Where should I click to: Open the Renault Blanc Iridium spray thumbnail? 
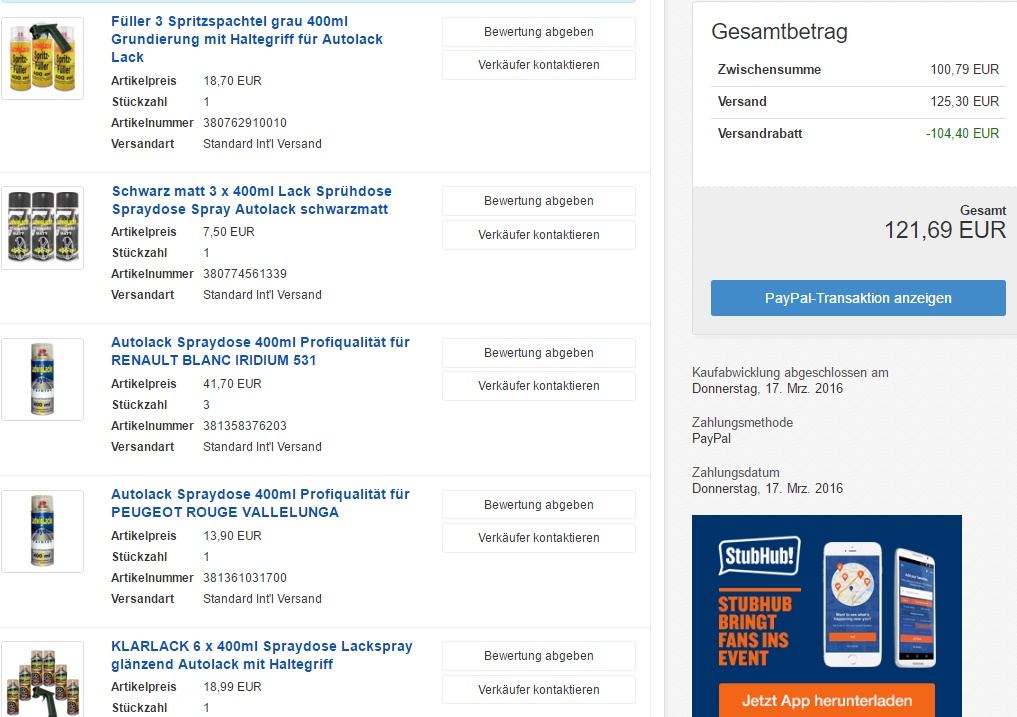[x=42, y=379]
